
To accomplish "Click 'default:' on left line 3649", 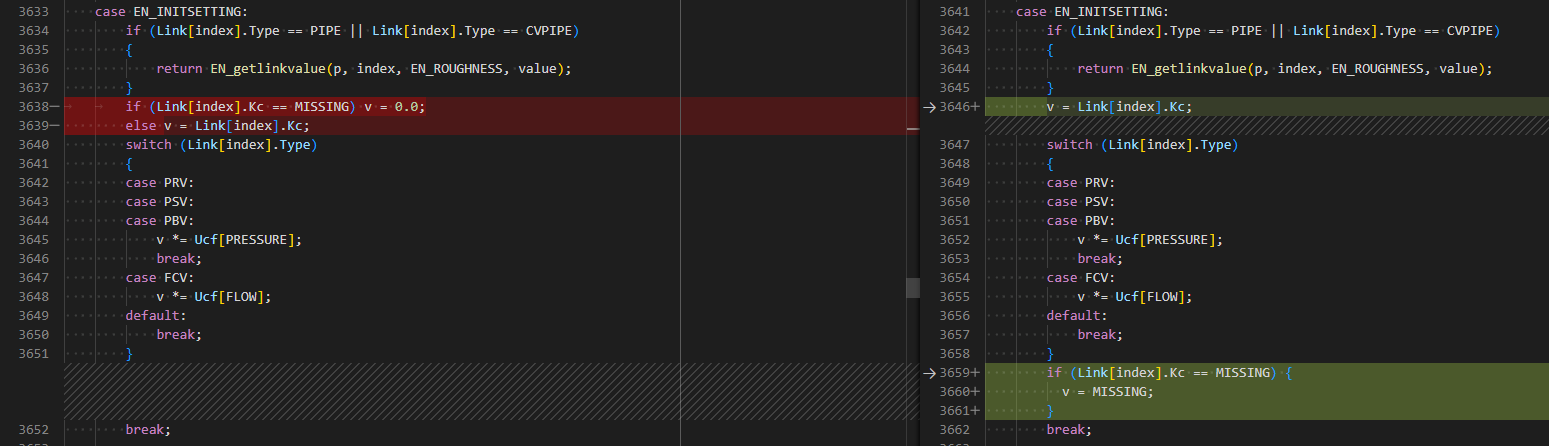I will [156, 316].
